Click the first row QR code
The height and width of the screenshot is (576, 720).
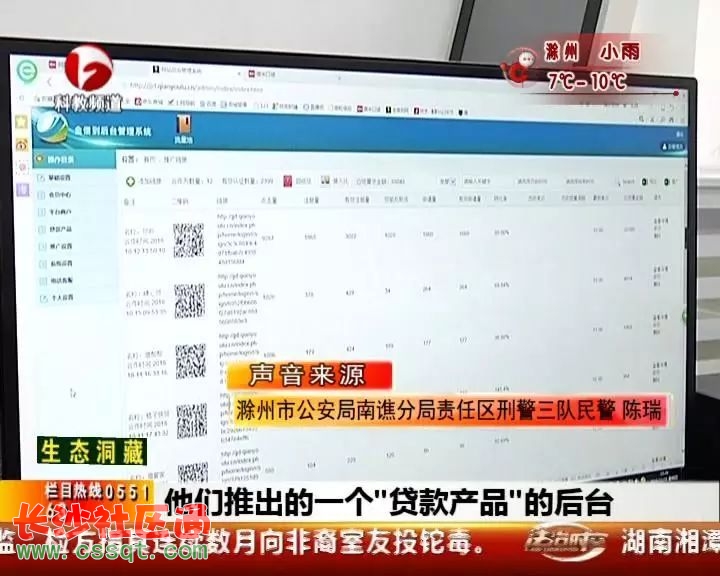point(189,241)
